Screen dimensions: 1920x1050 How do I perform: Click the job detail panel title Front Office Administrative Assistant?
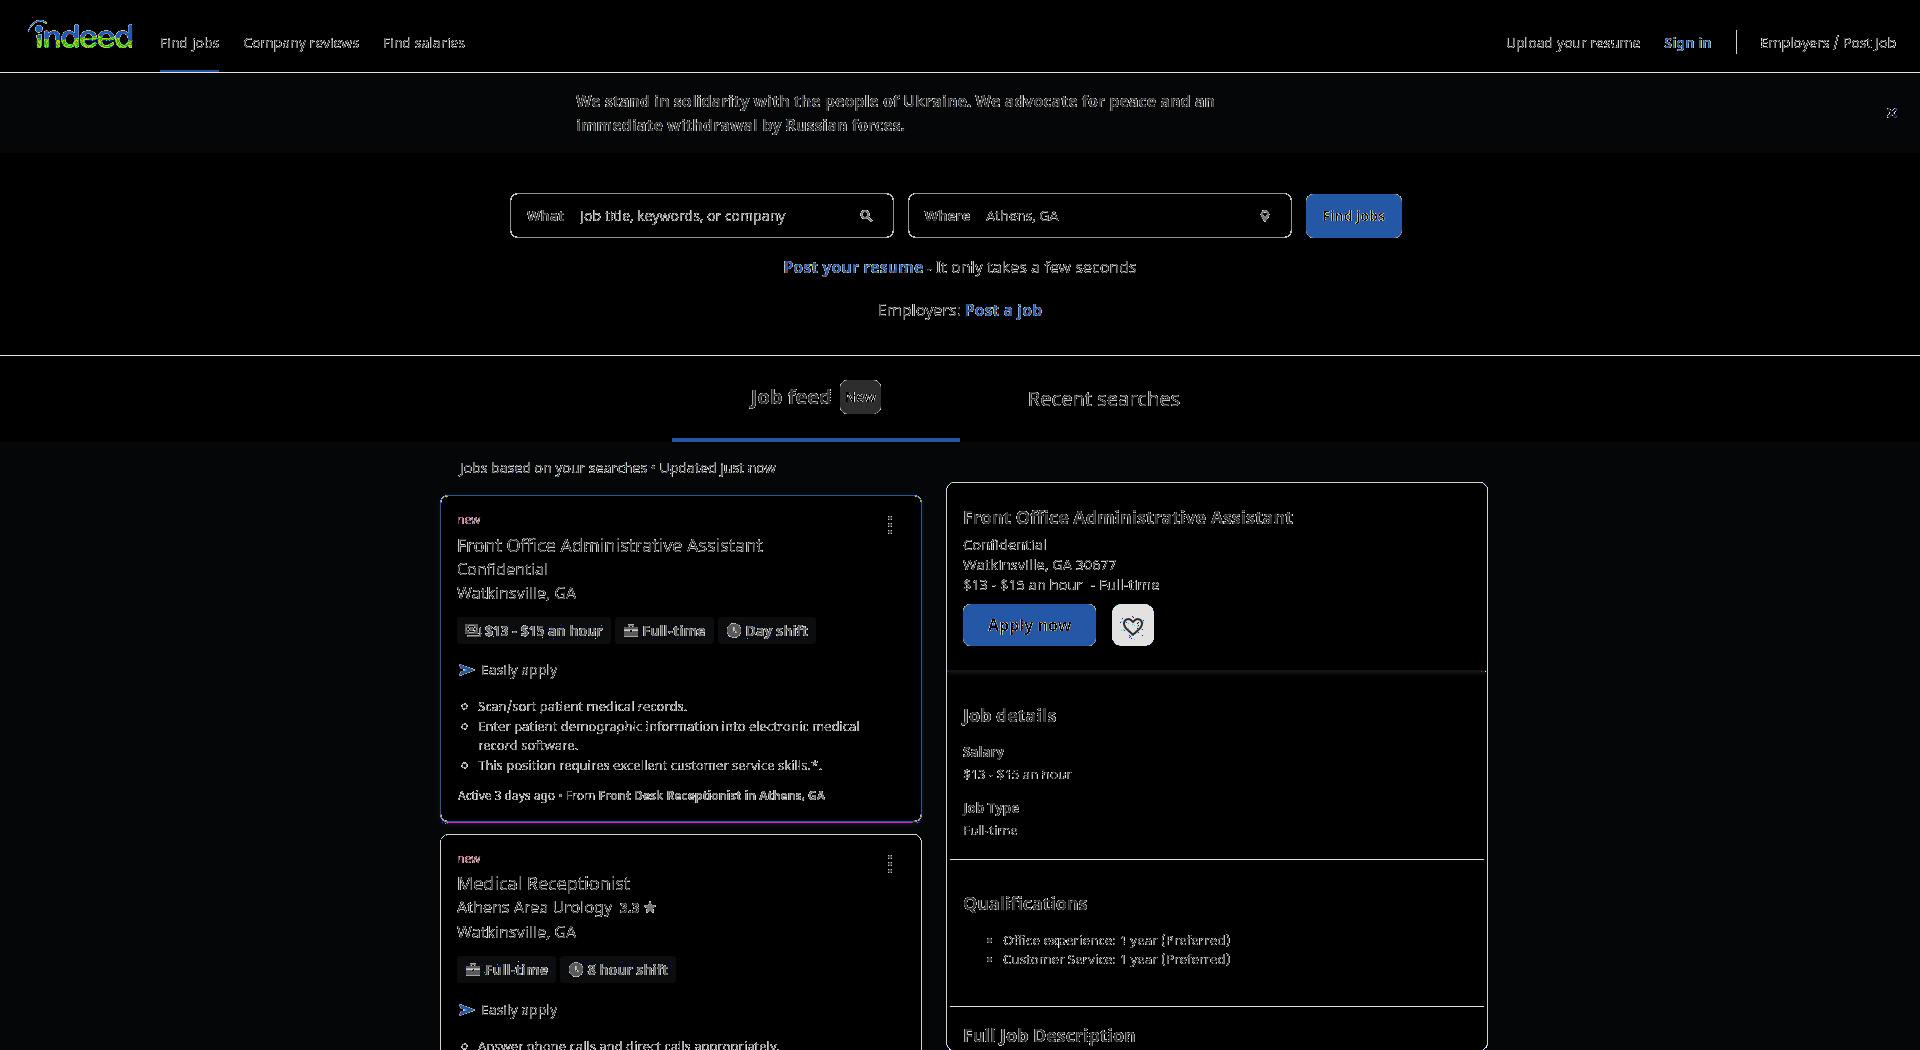(x=1128, y=518)
